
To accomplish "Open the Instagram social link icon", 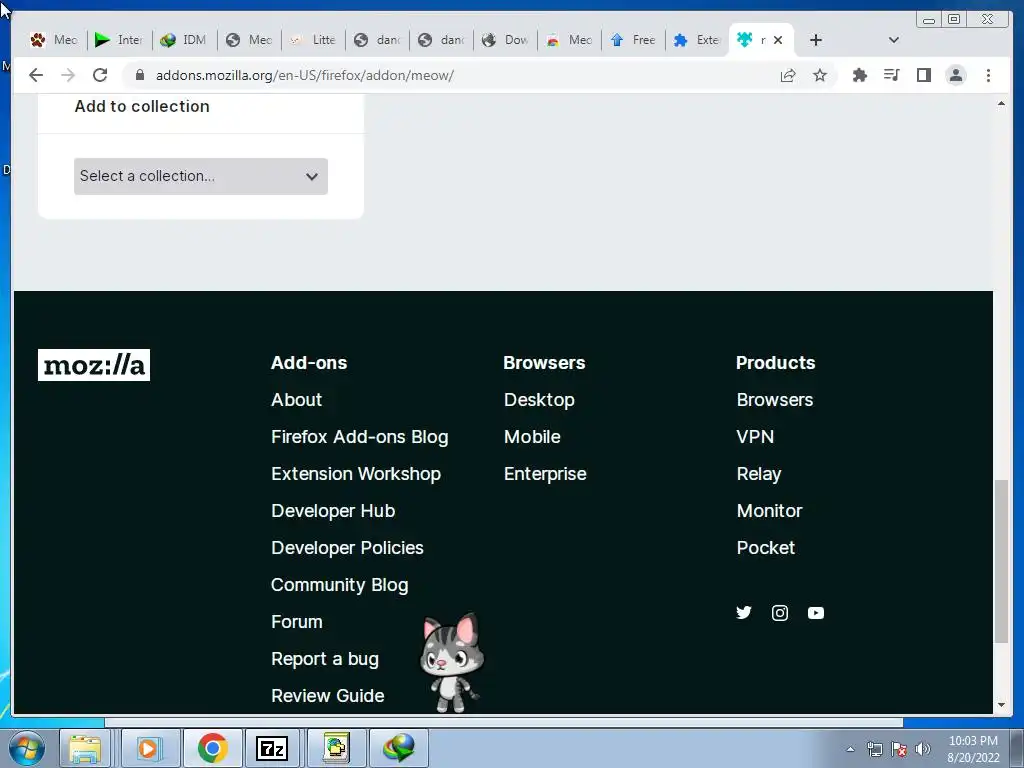I will [780, 613].
